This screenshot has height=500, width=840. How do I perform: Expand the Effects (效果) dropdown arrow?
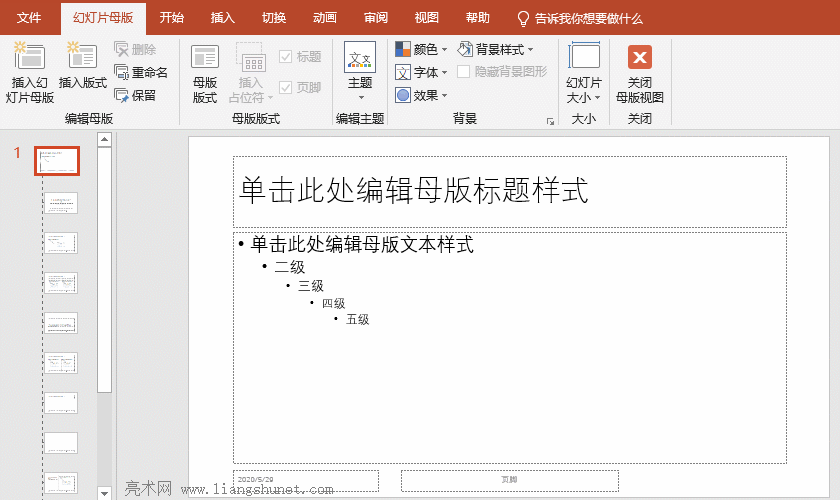tap(445, 96)
